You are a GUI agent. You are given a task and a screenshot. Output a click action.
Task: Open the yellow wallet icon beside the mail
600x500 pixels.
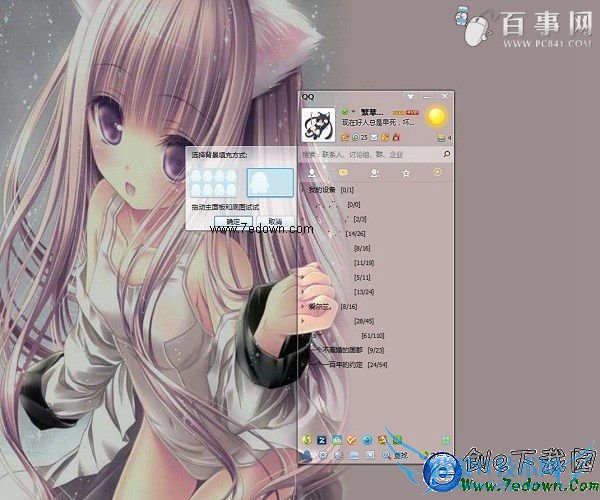tap(385, 137)
